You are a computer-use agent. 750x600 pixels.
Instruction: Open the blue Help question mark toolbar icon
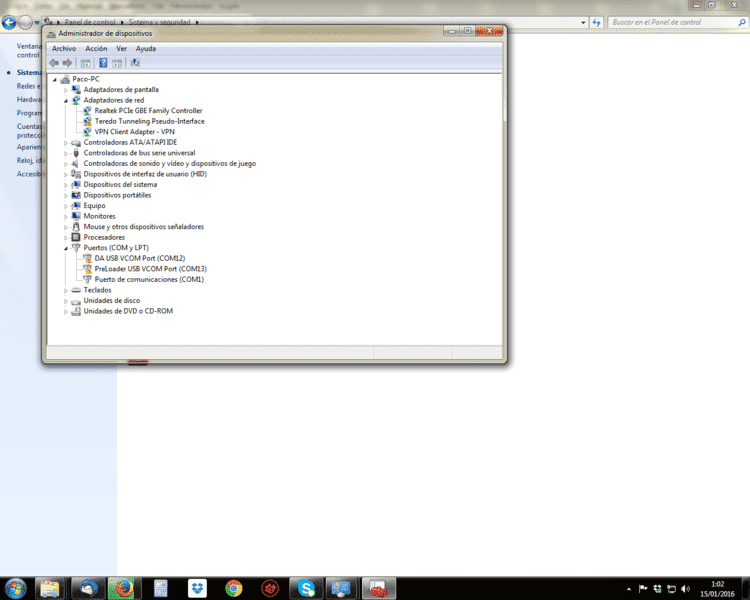pyautogui.click(x=103, y=63)
